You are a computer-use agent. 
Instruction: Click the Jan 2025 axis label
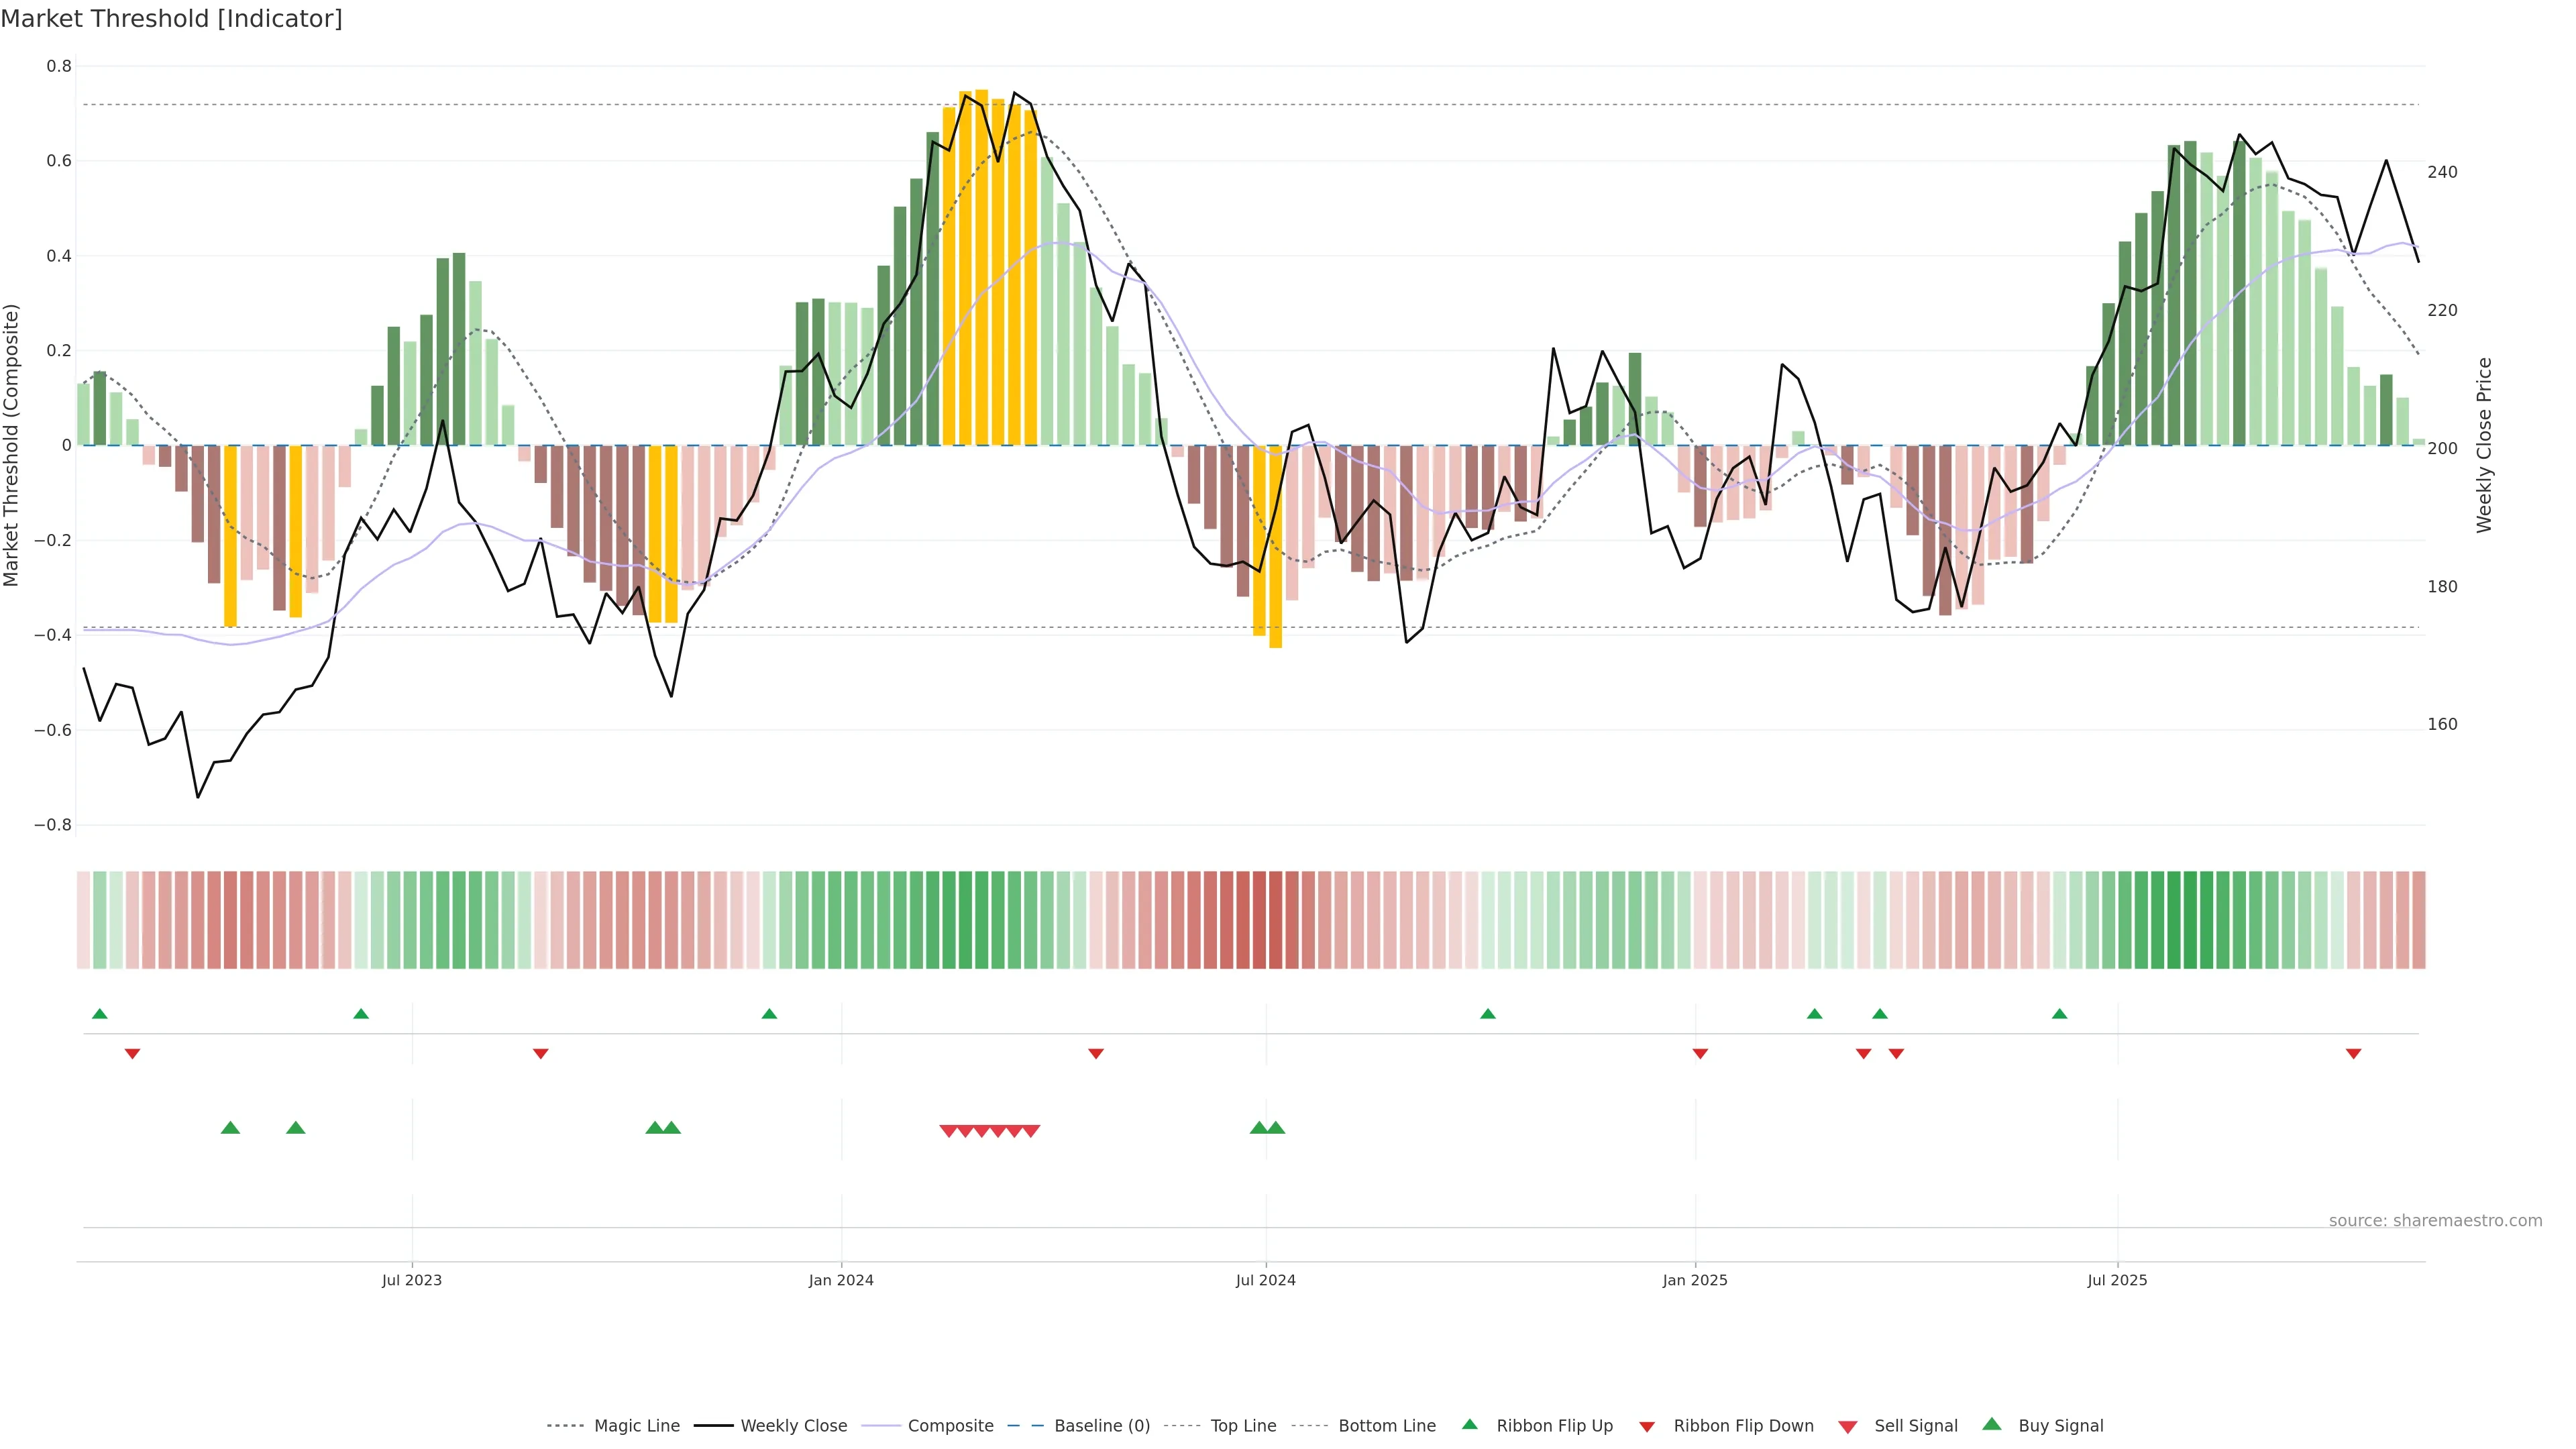(1694, 1280)
